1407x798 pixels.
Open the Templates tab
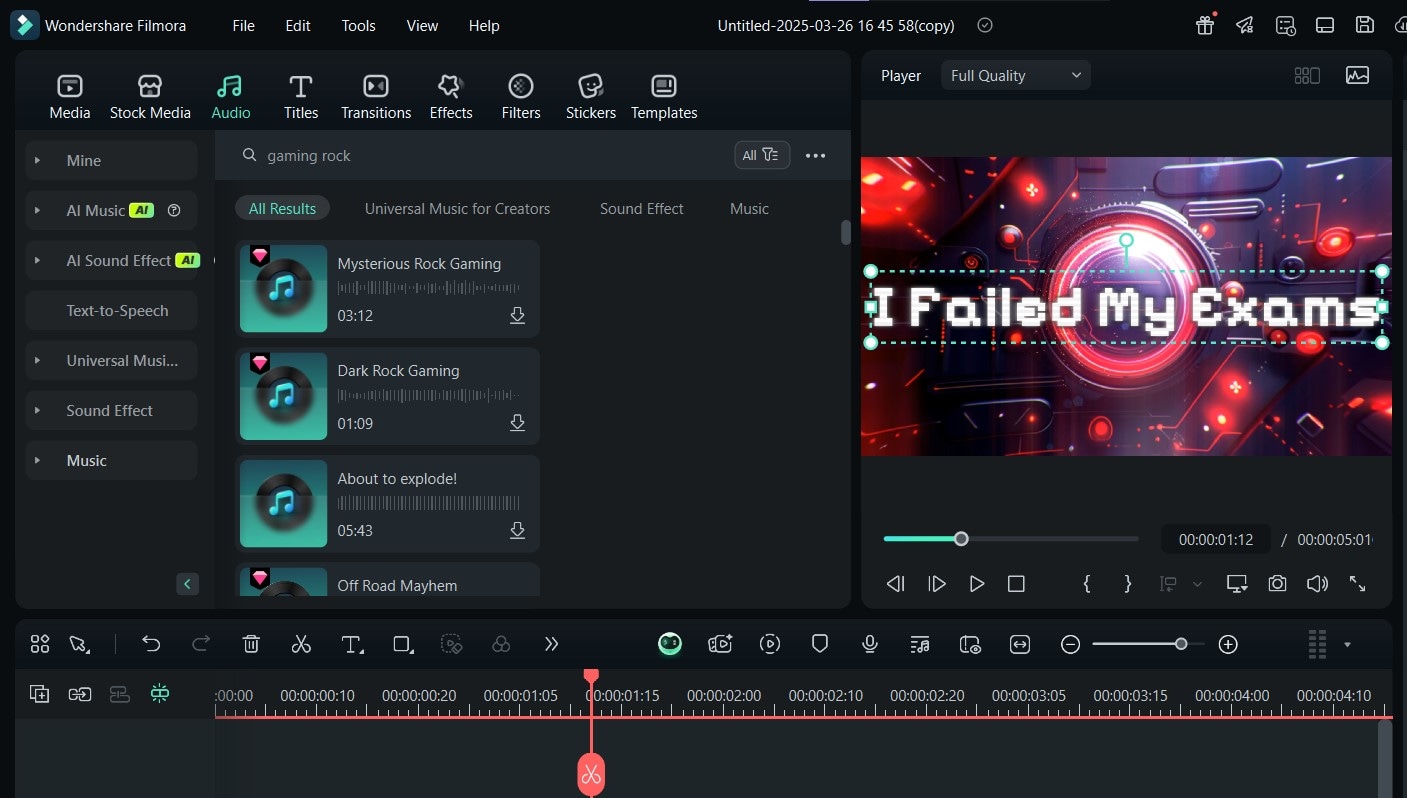click(x=664, y=97)
